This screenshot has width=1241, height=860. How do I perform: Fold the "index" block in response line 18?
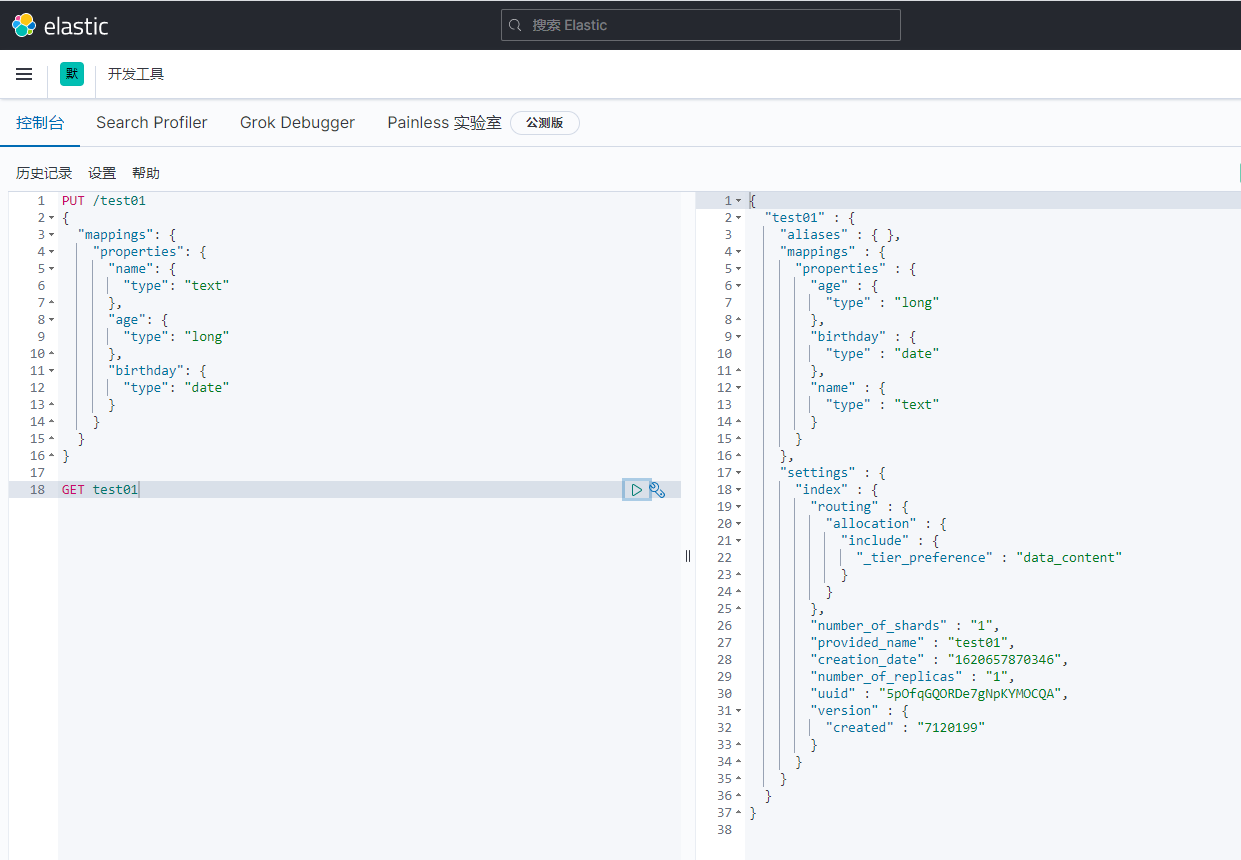(x=738, y=490)
